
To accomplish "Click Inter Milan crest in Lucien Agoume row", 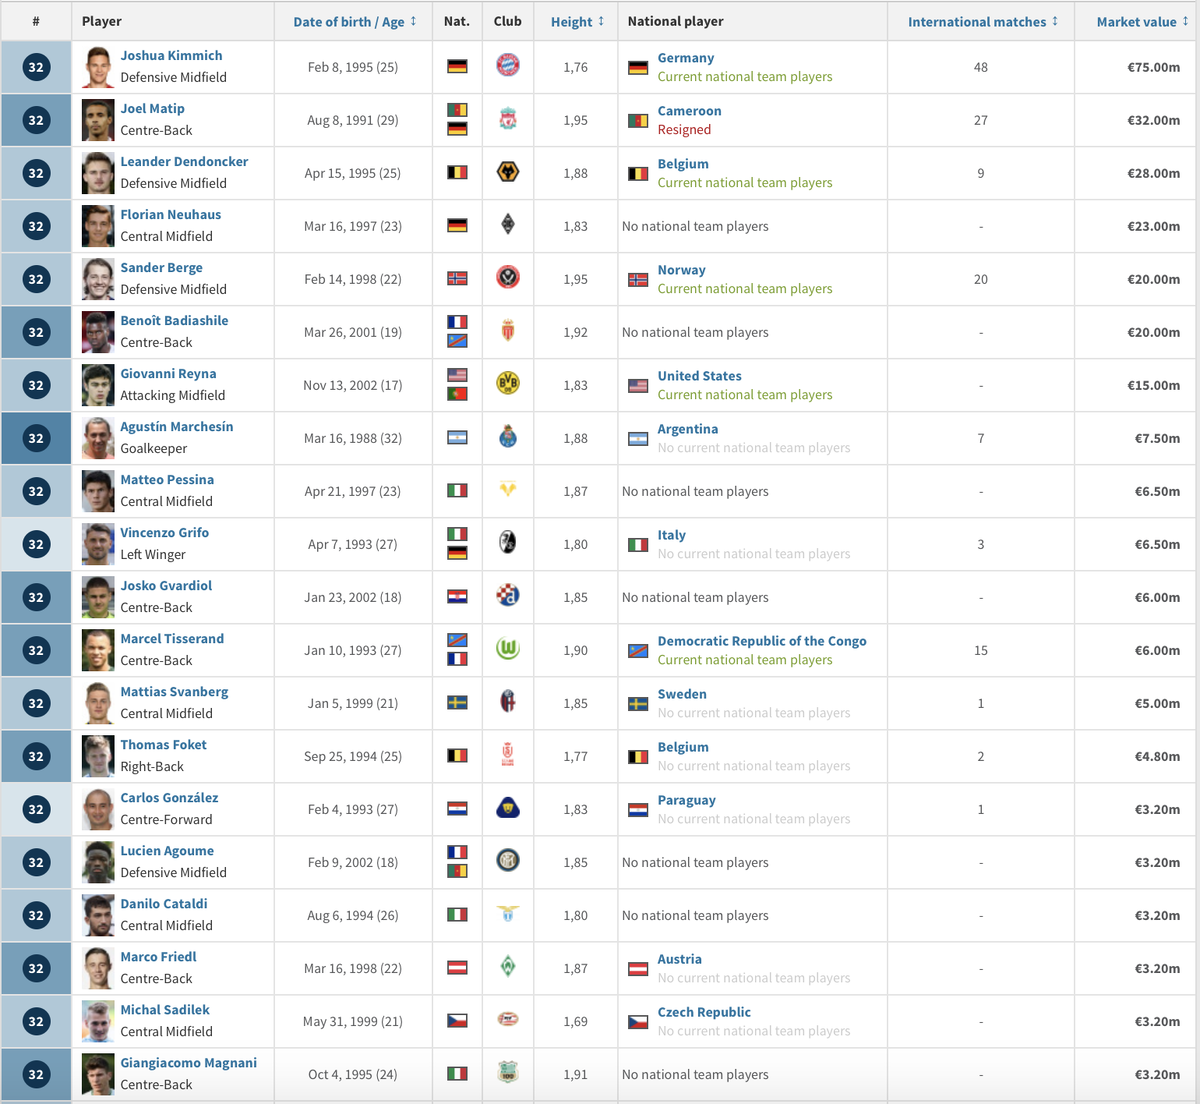I will point(508,861).
